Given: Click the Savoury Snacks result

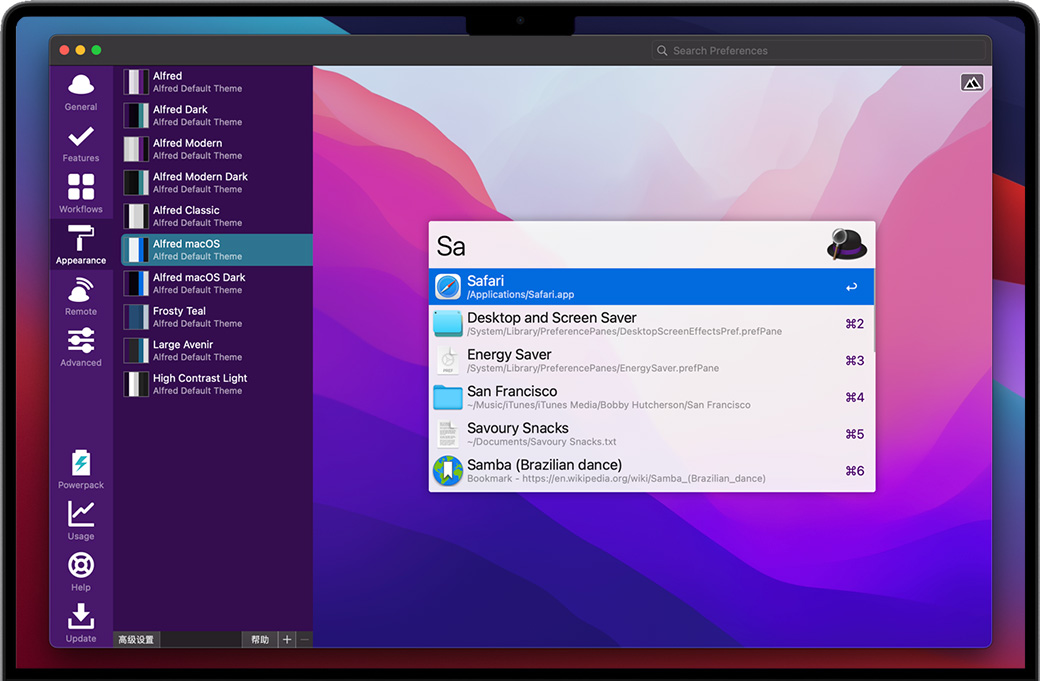Looking at the screenshot, I should [651, 434].
